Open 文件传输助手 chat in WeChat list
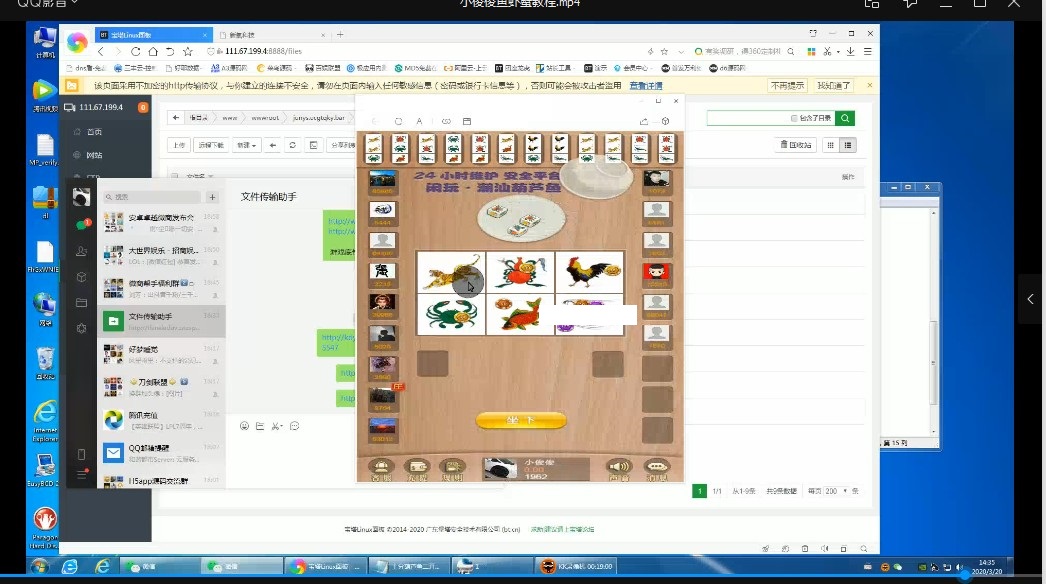1046x584 pixels. point(160,322)
